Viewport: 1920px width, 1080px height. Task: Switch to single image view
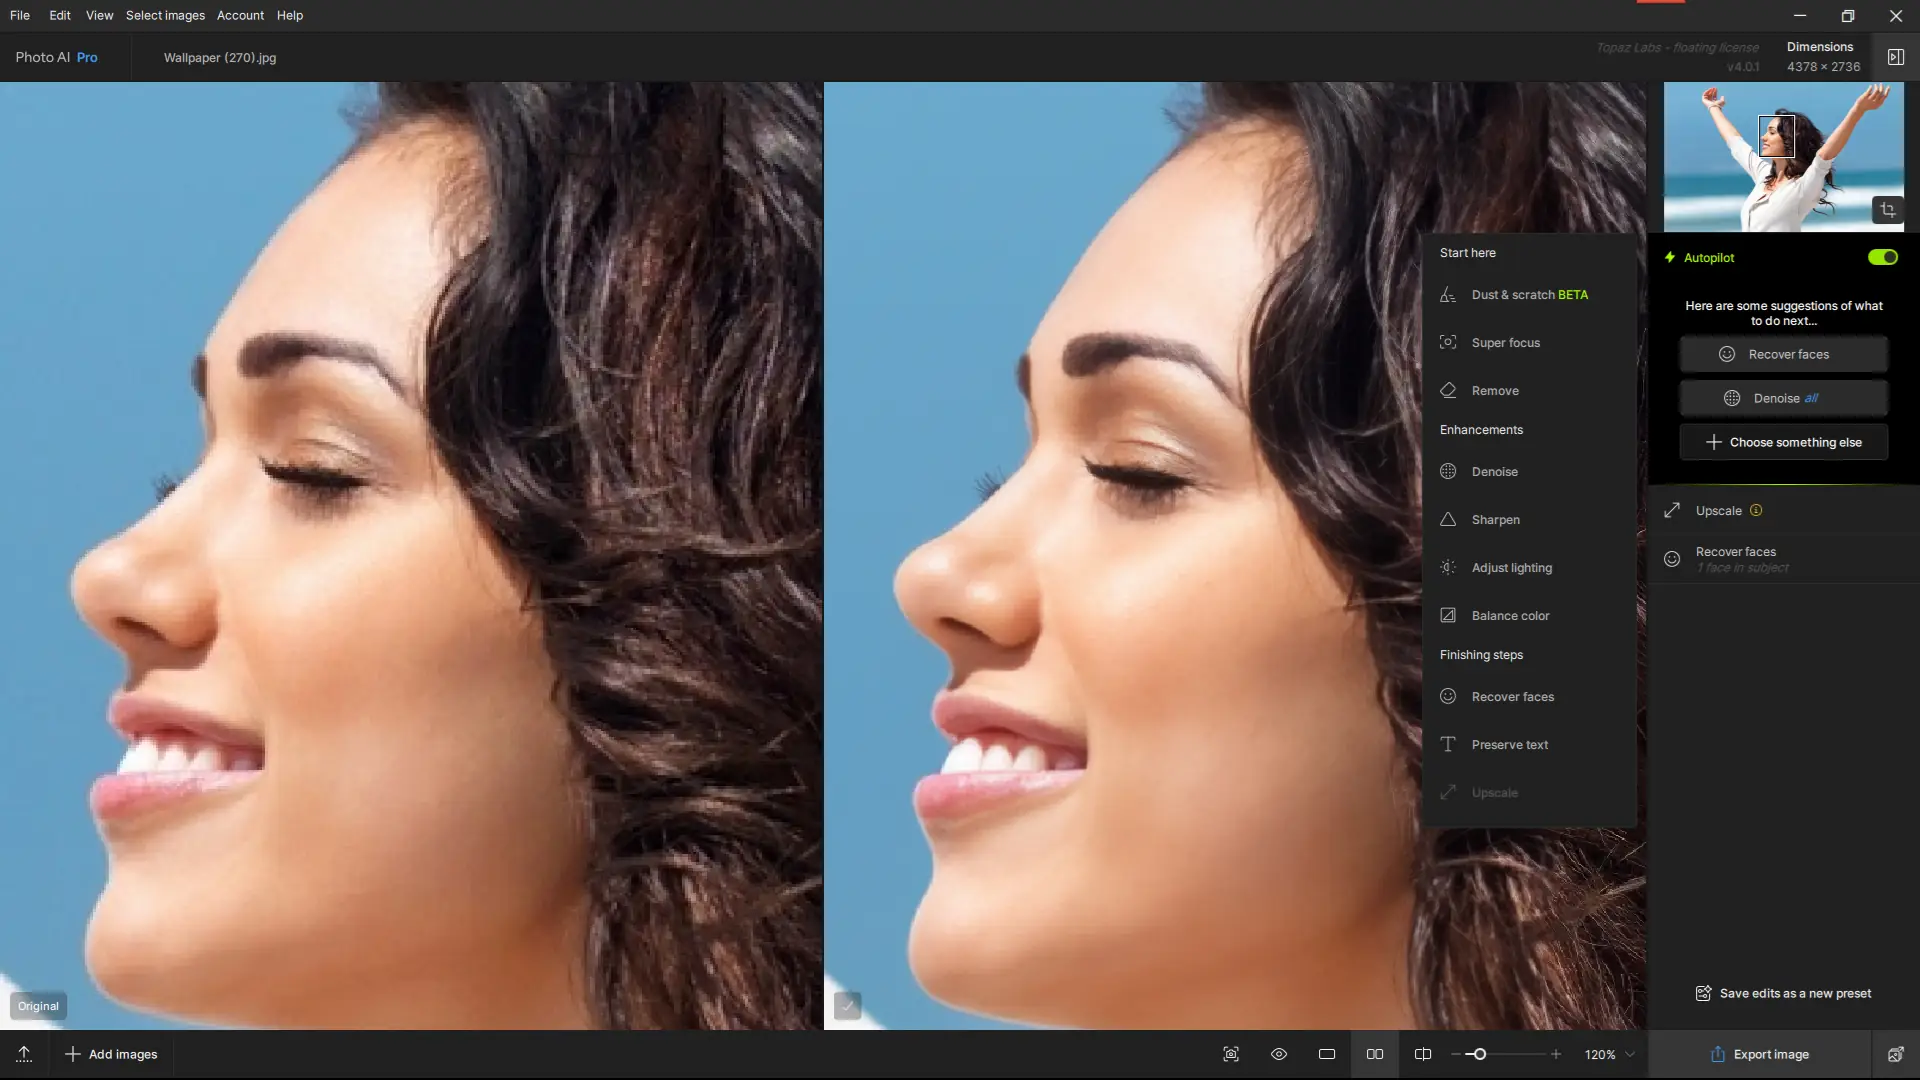[x=1327, y=1054]
